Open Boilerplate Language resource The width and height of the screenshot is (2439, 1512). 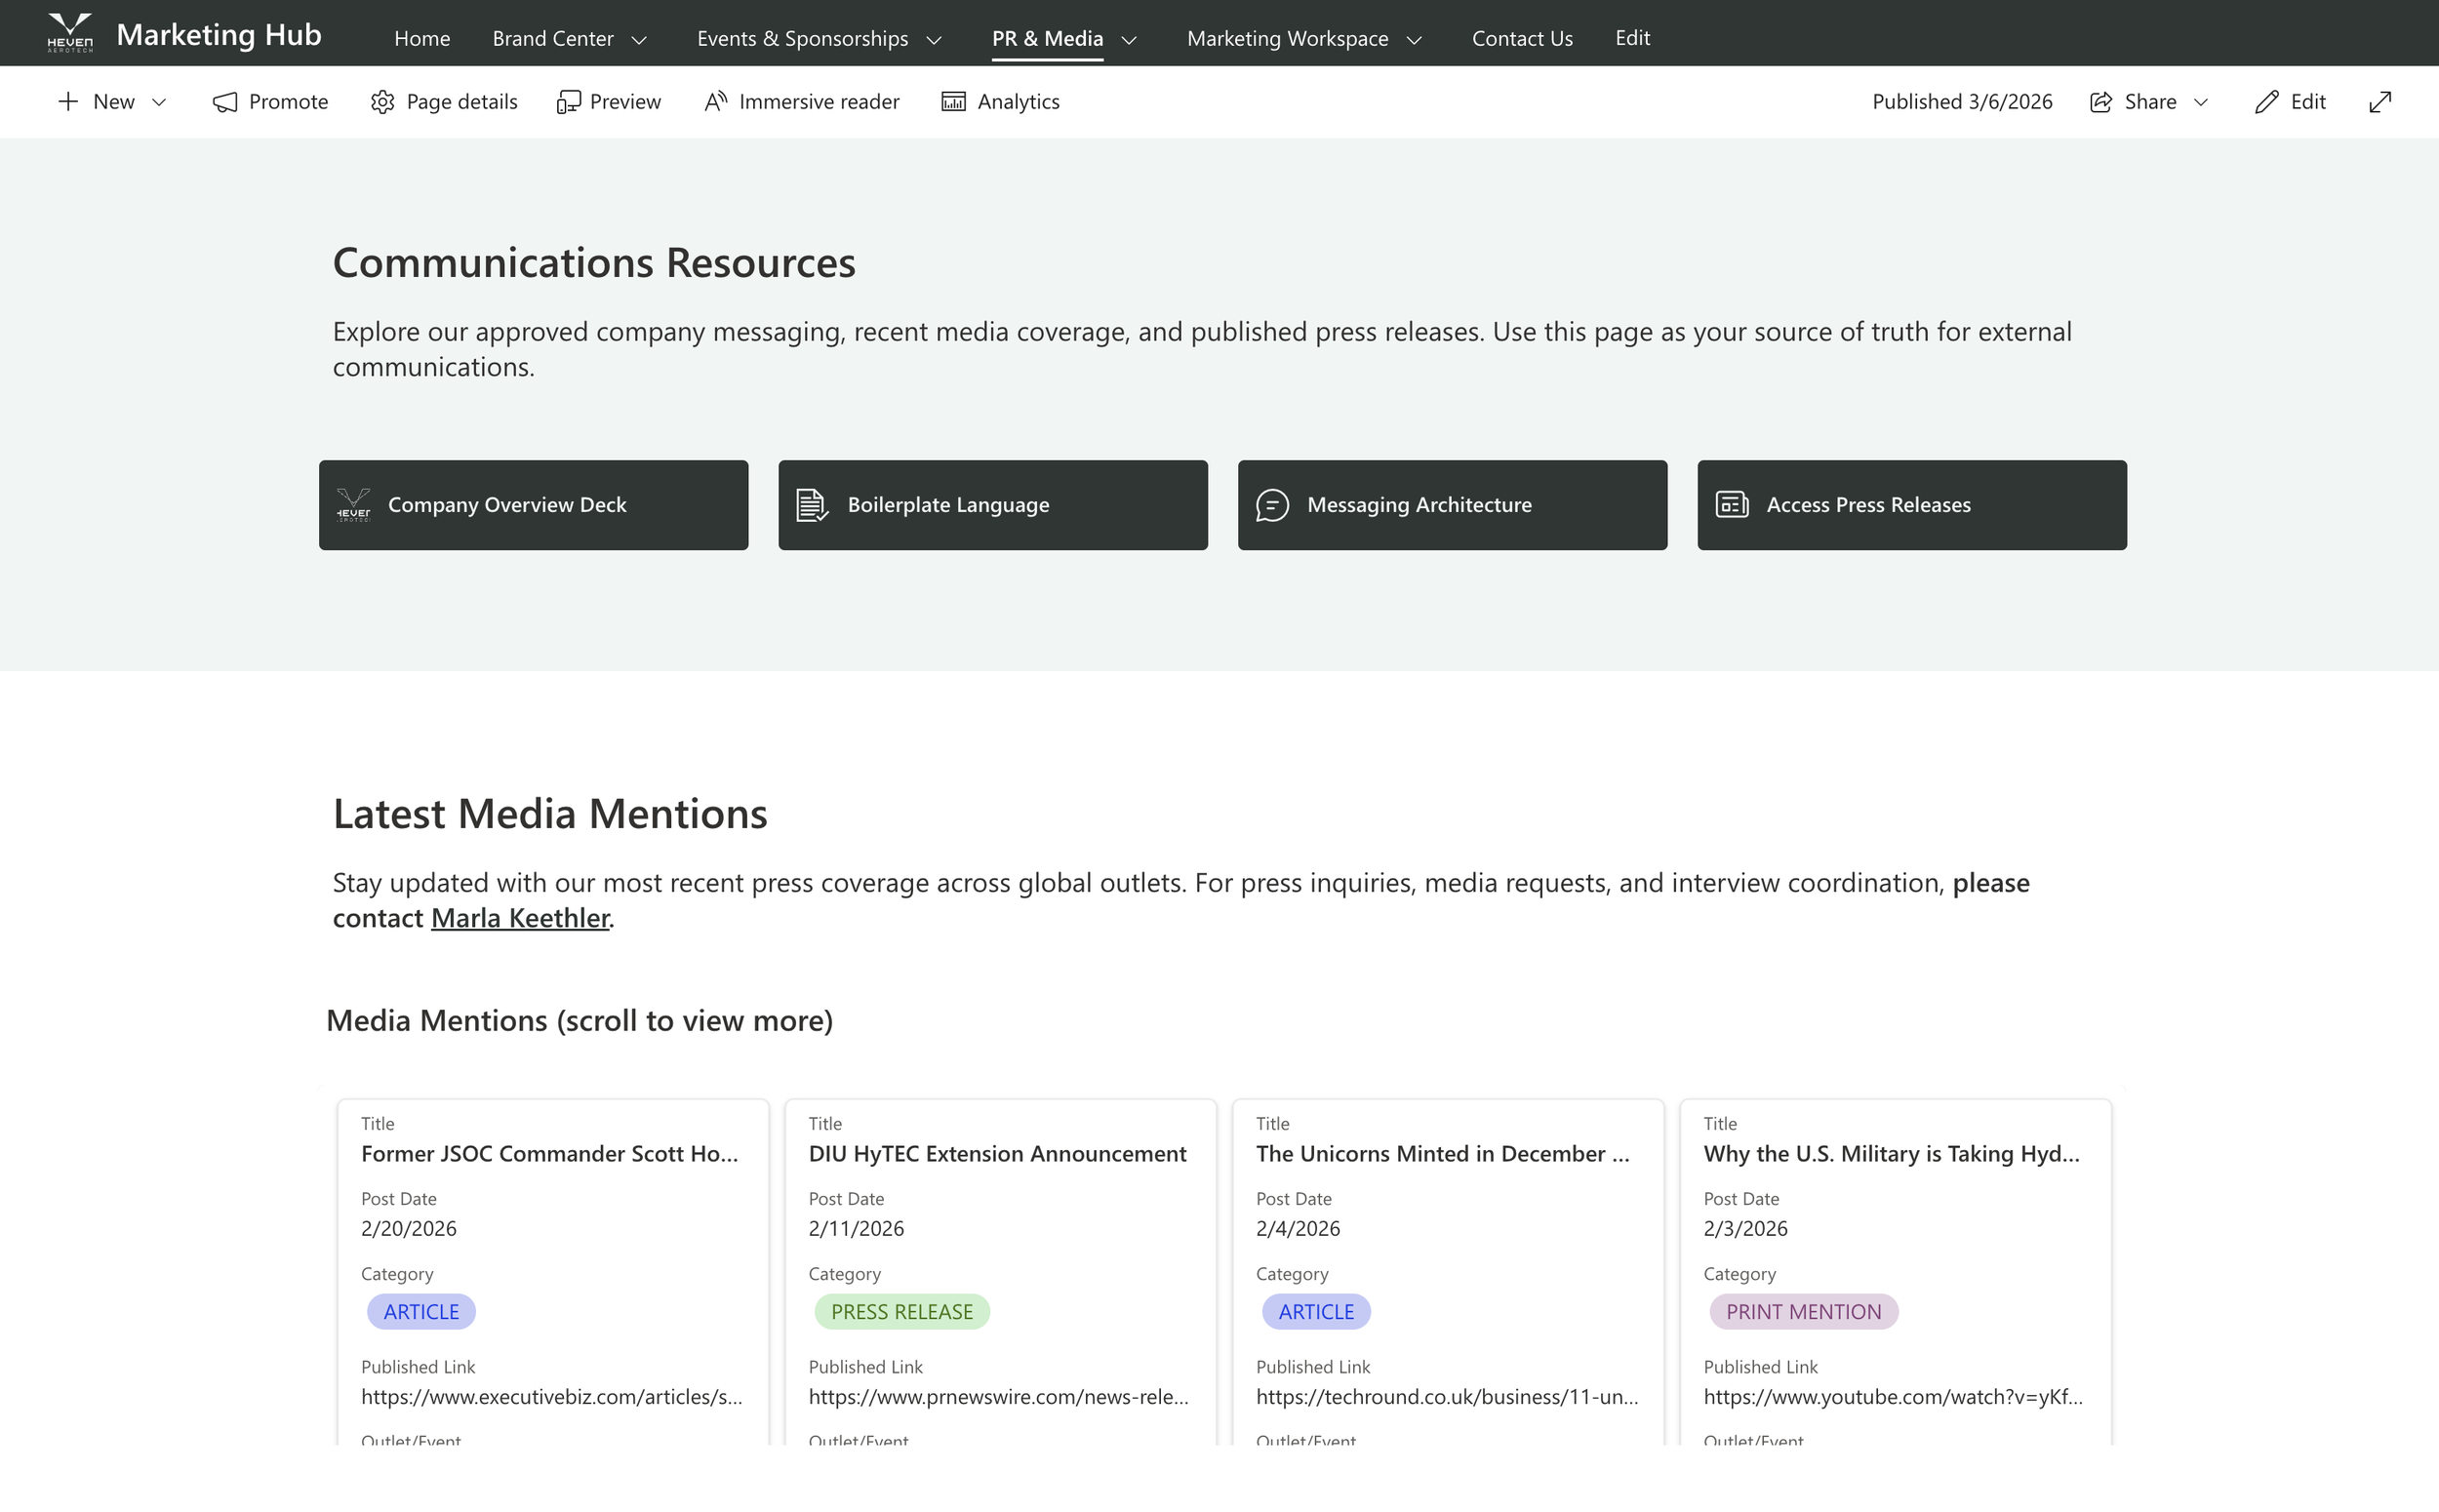point(992,504)
